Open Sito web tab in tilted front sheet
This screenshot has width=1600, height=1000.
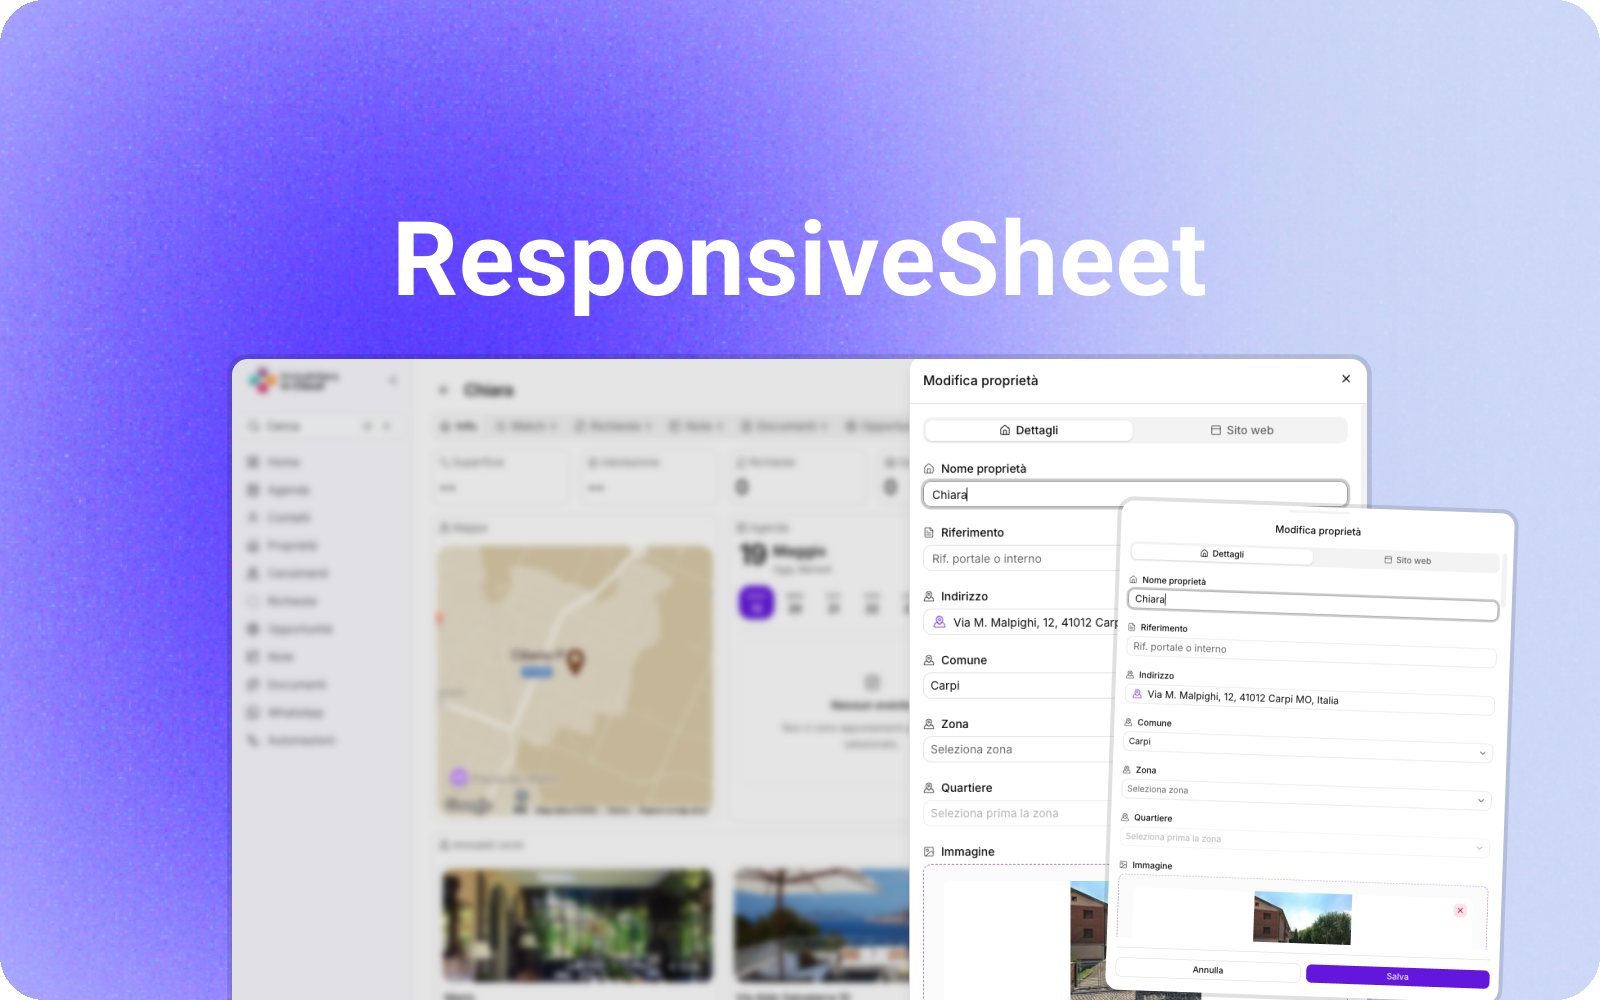pos(1407,560)
